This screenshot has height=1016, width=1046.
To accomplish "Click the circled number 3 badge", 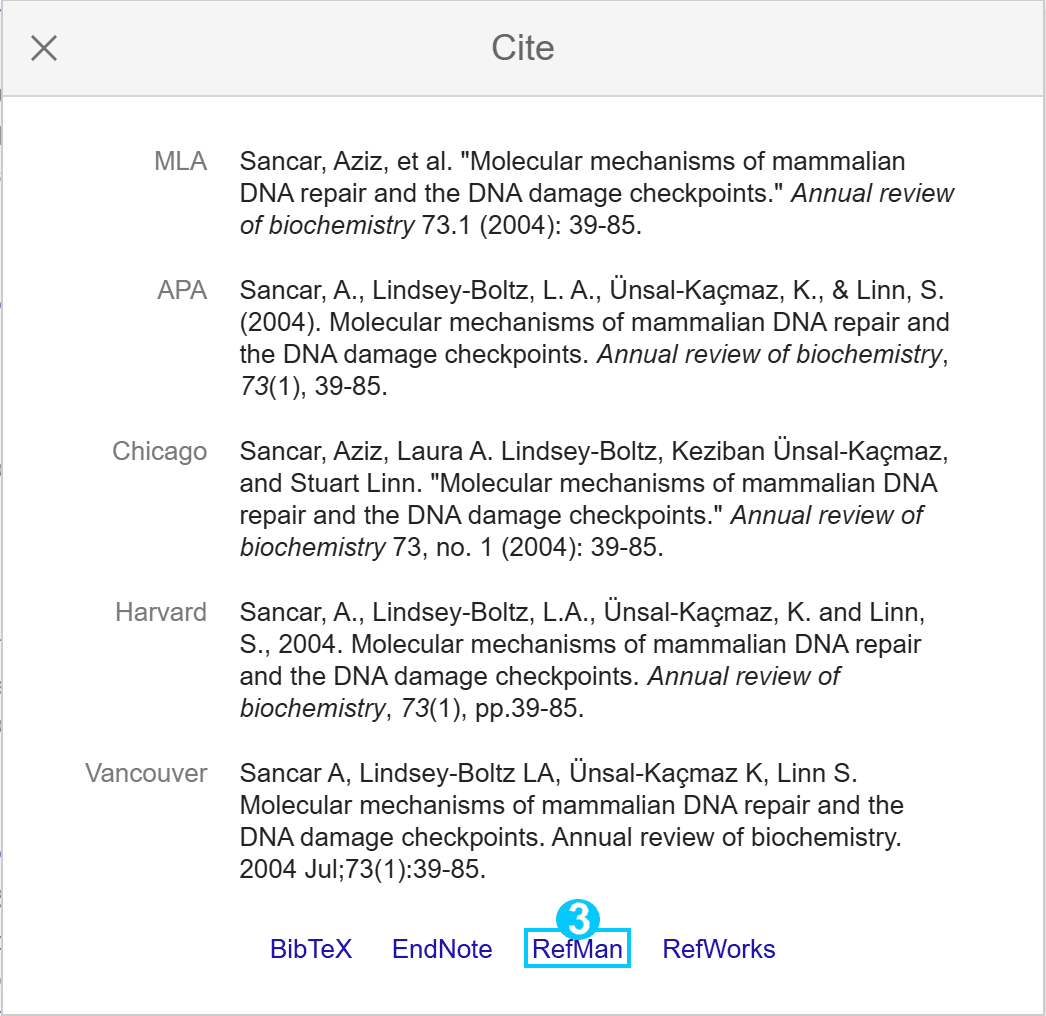I will click(578, 919).
